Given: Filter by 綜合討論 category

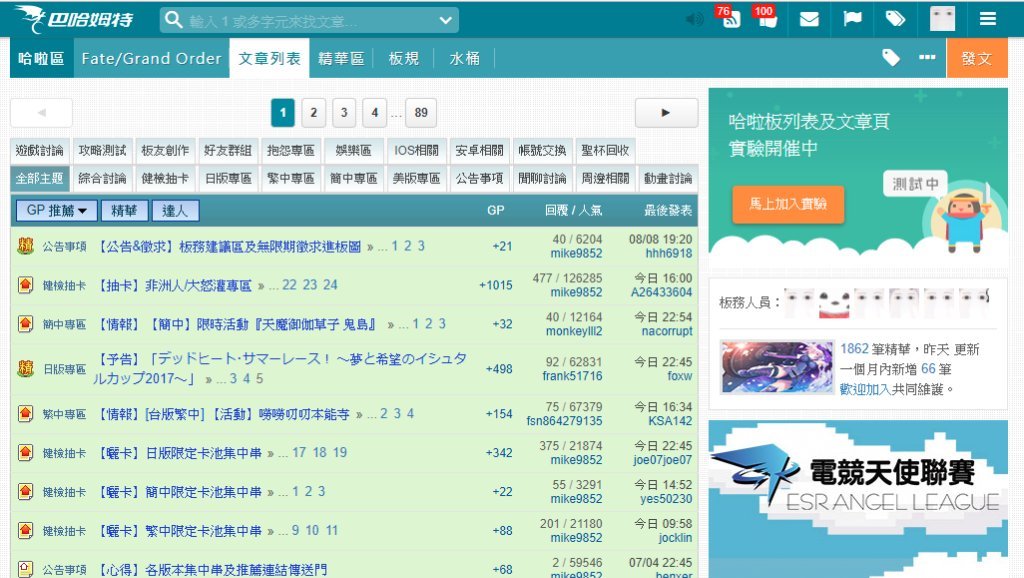Looking at the screenshot, I should [102, 179].
